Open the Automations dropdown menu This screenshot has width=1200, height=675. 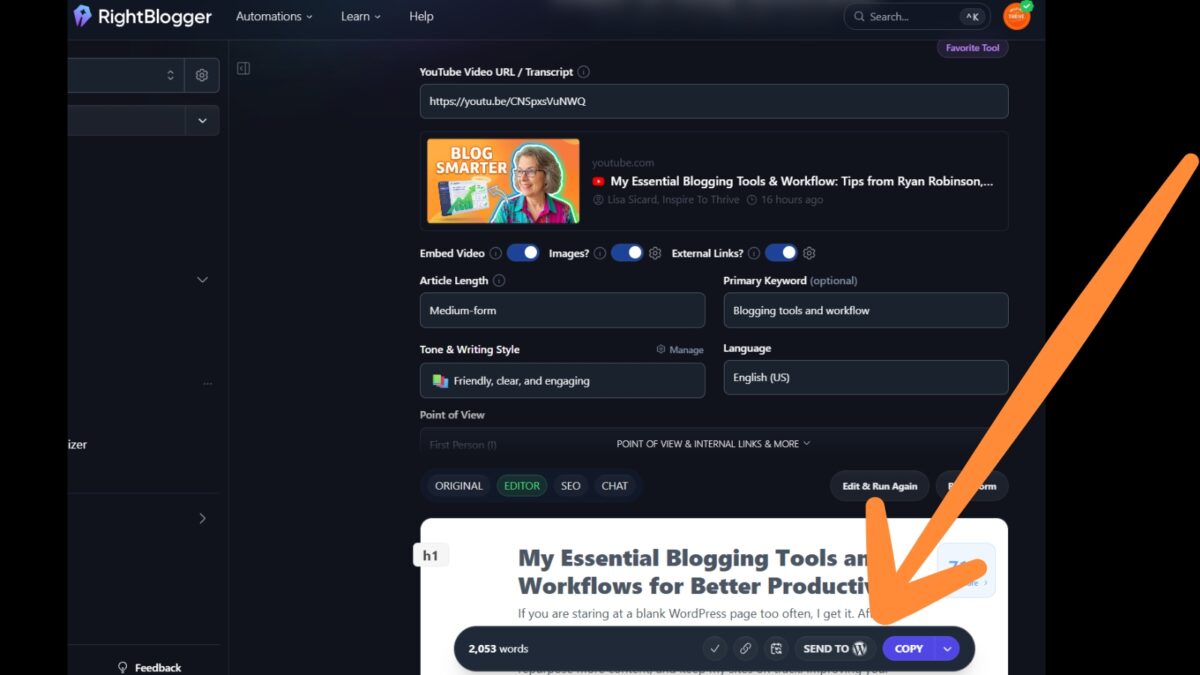pos(274,16)
